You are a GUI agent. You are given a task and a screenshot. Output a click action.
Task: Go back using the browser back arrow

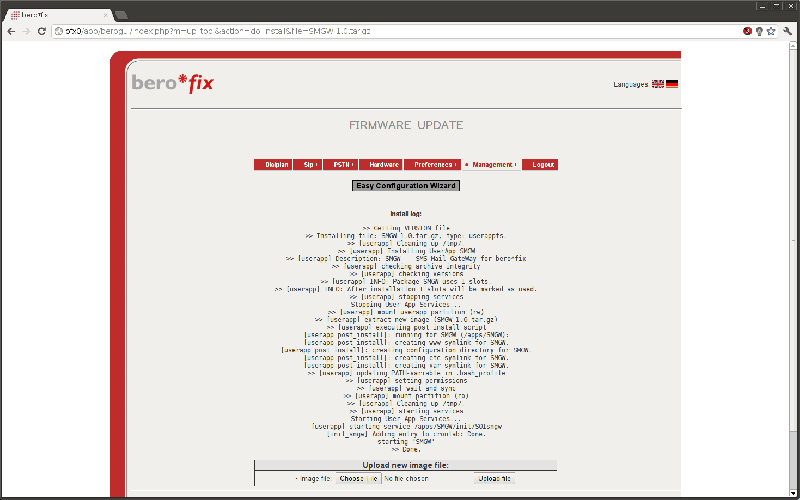[11, 31]
